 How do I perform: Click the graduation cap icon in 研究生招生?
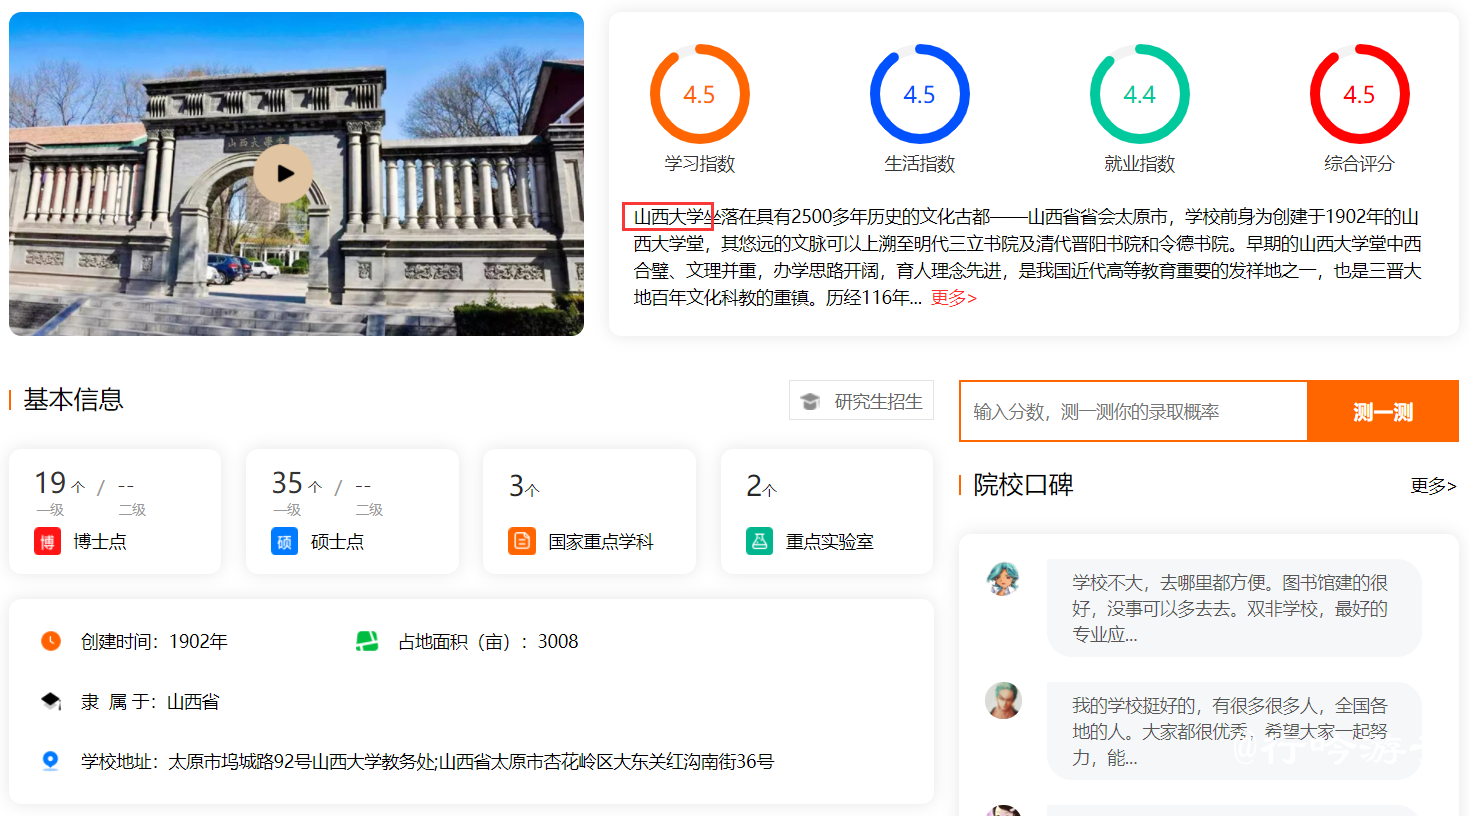click(x=810, y=402)
